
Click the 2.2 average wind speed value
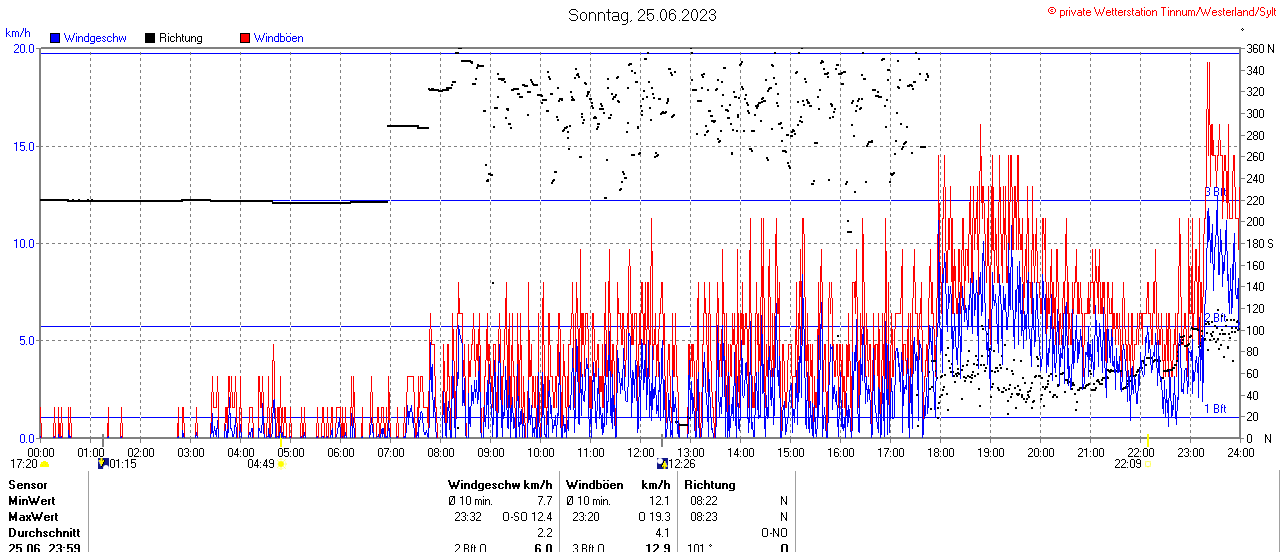tap(545, 533)
